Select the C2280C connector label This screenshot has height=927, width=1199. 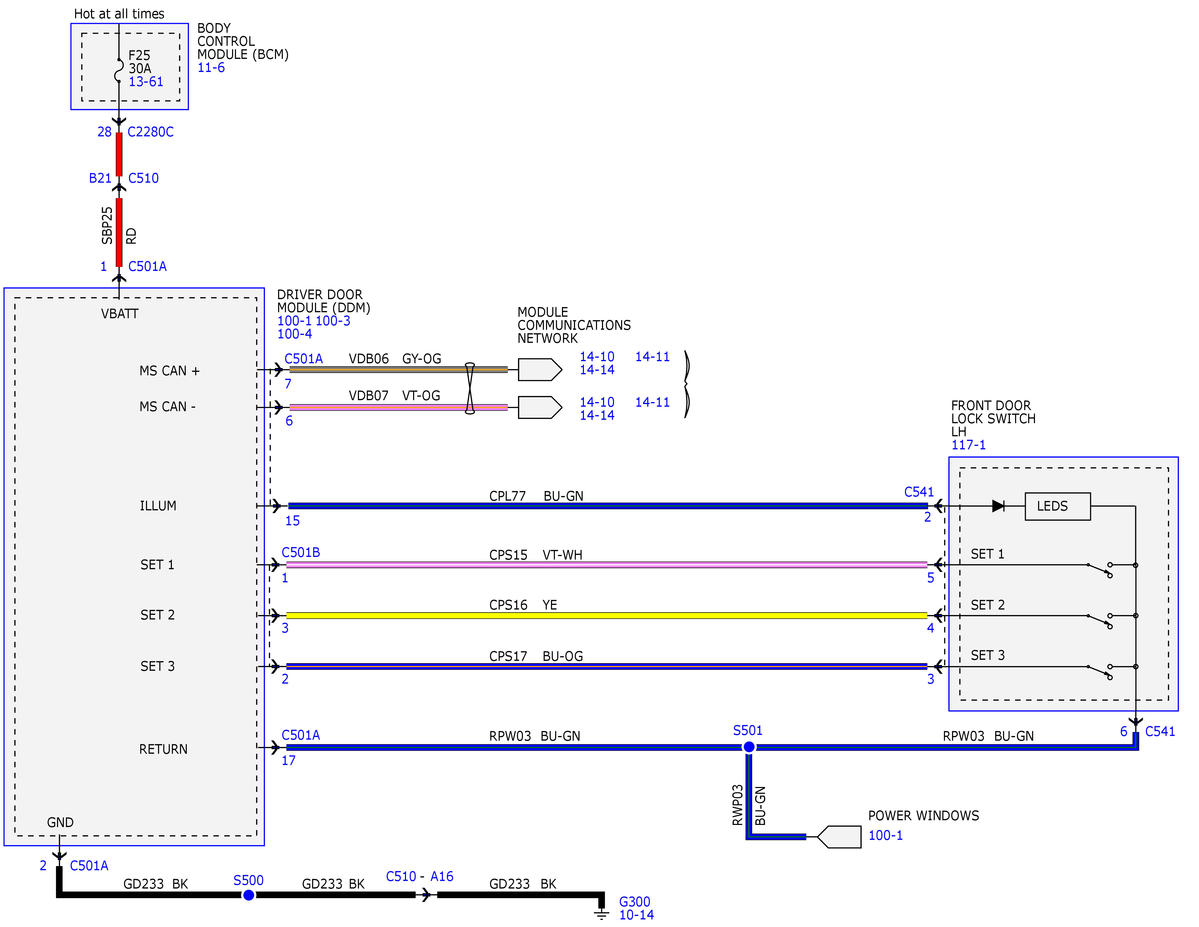point(151,132)
